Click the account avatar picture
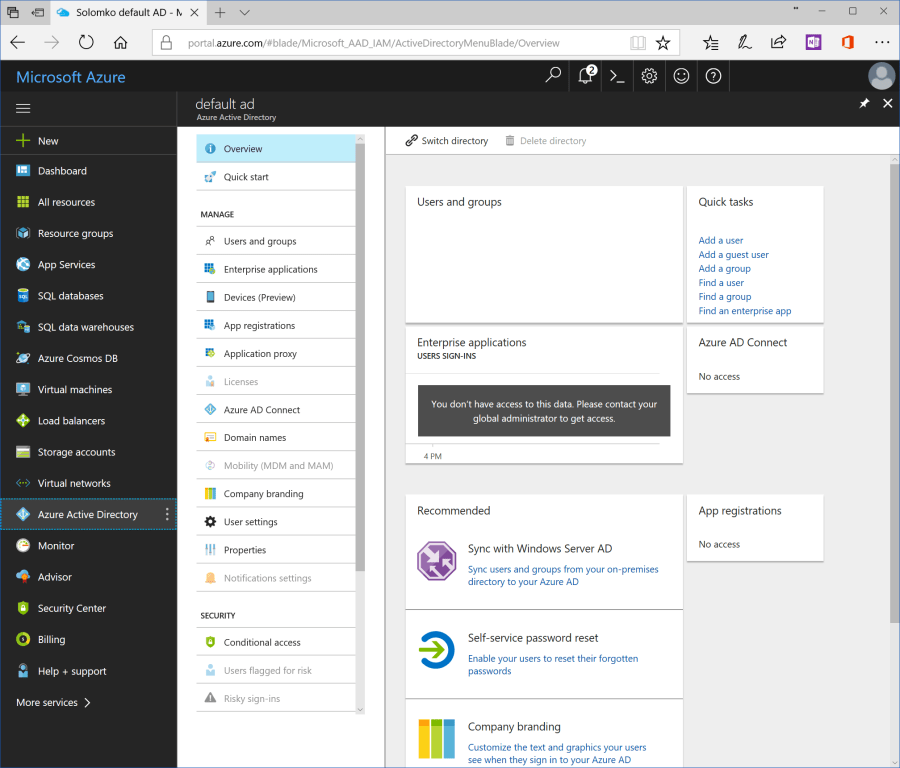900x768 pixels. tap(881, 76)
